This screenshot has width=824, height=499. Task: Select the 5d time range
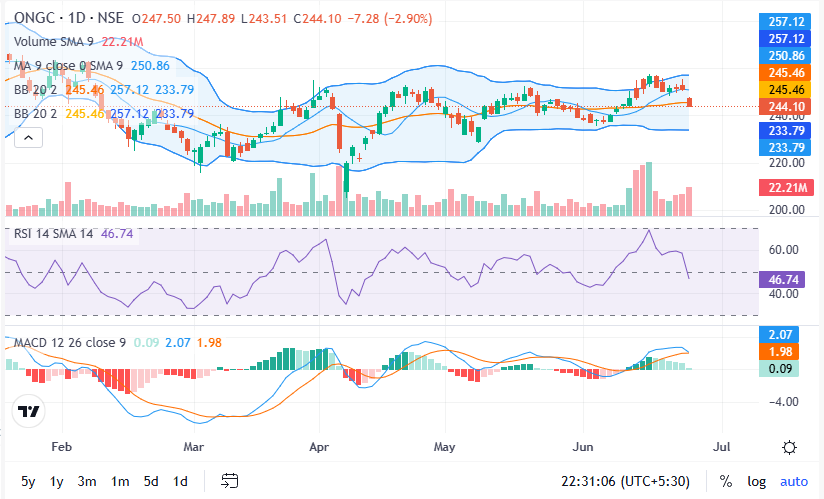pos(151,481)
